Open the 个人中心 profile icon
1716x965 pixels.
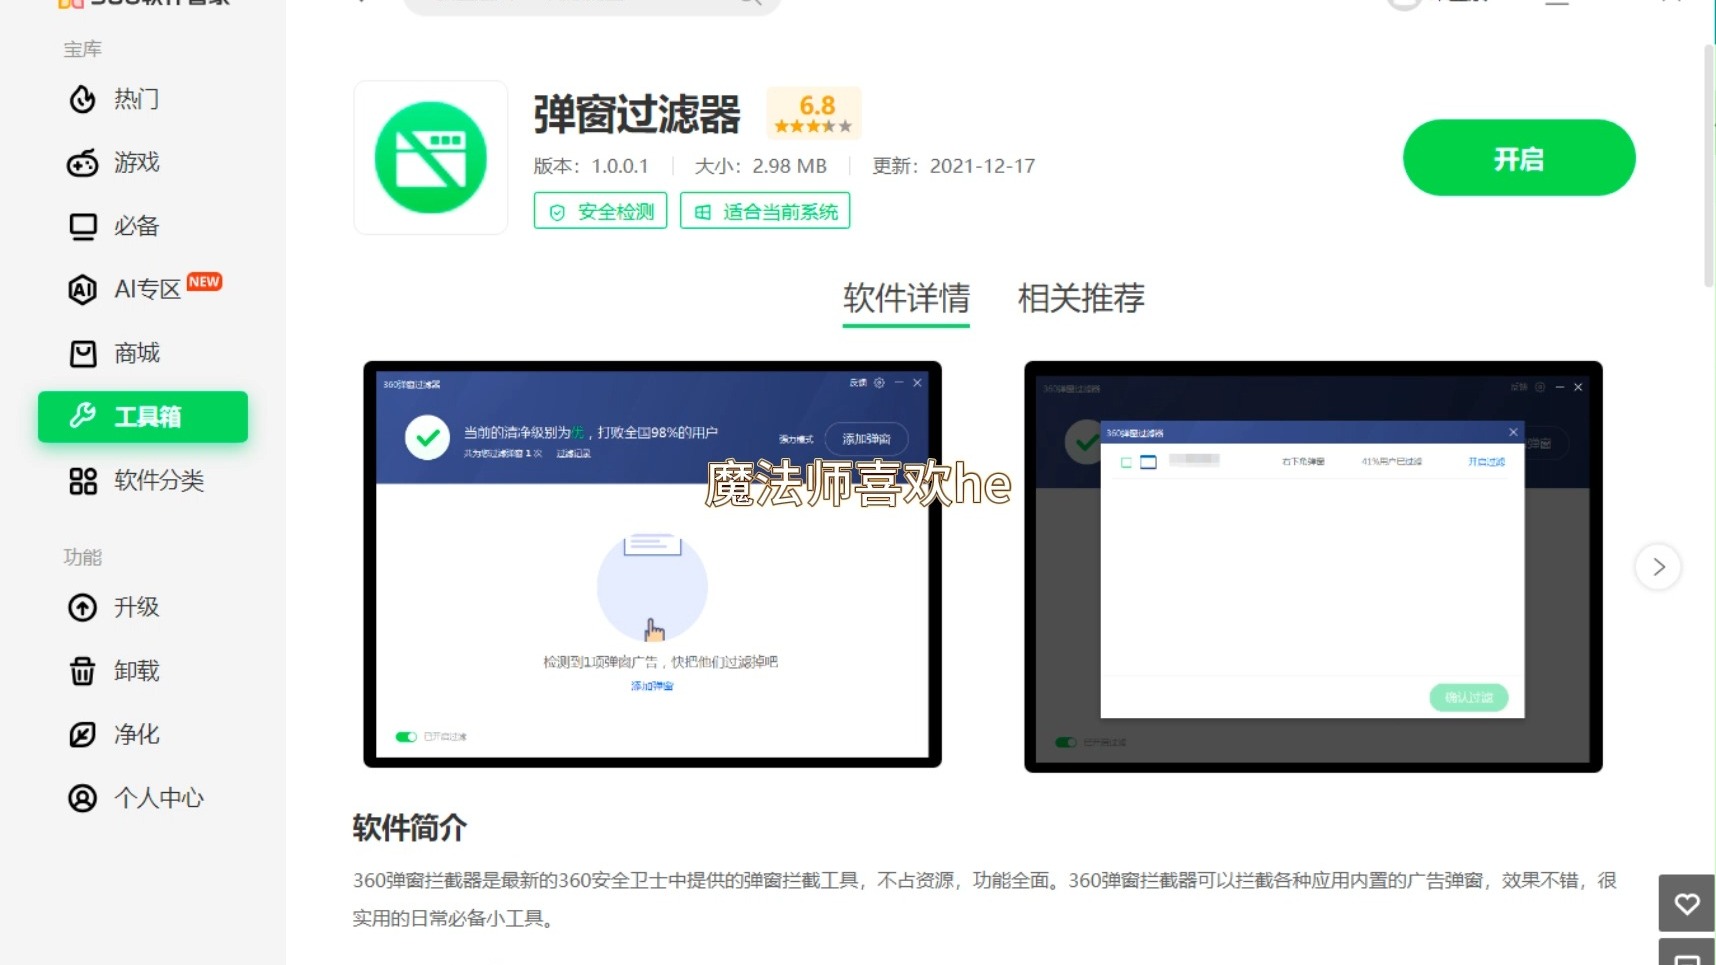pos(83,798)
